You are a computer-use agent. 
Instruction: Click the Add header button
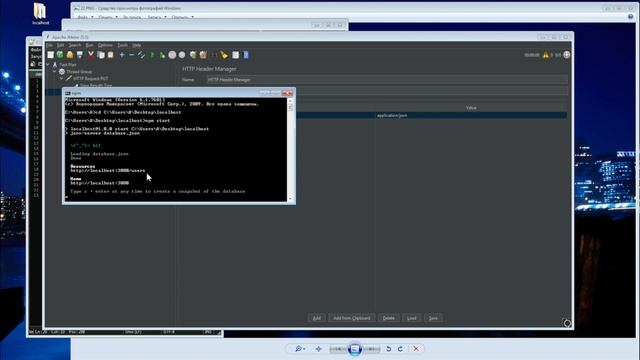(317, 318)
